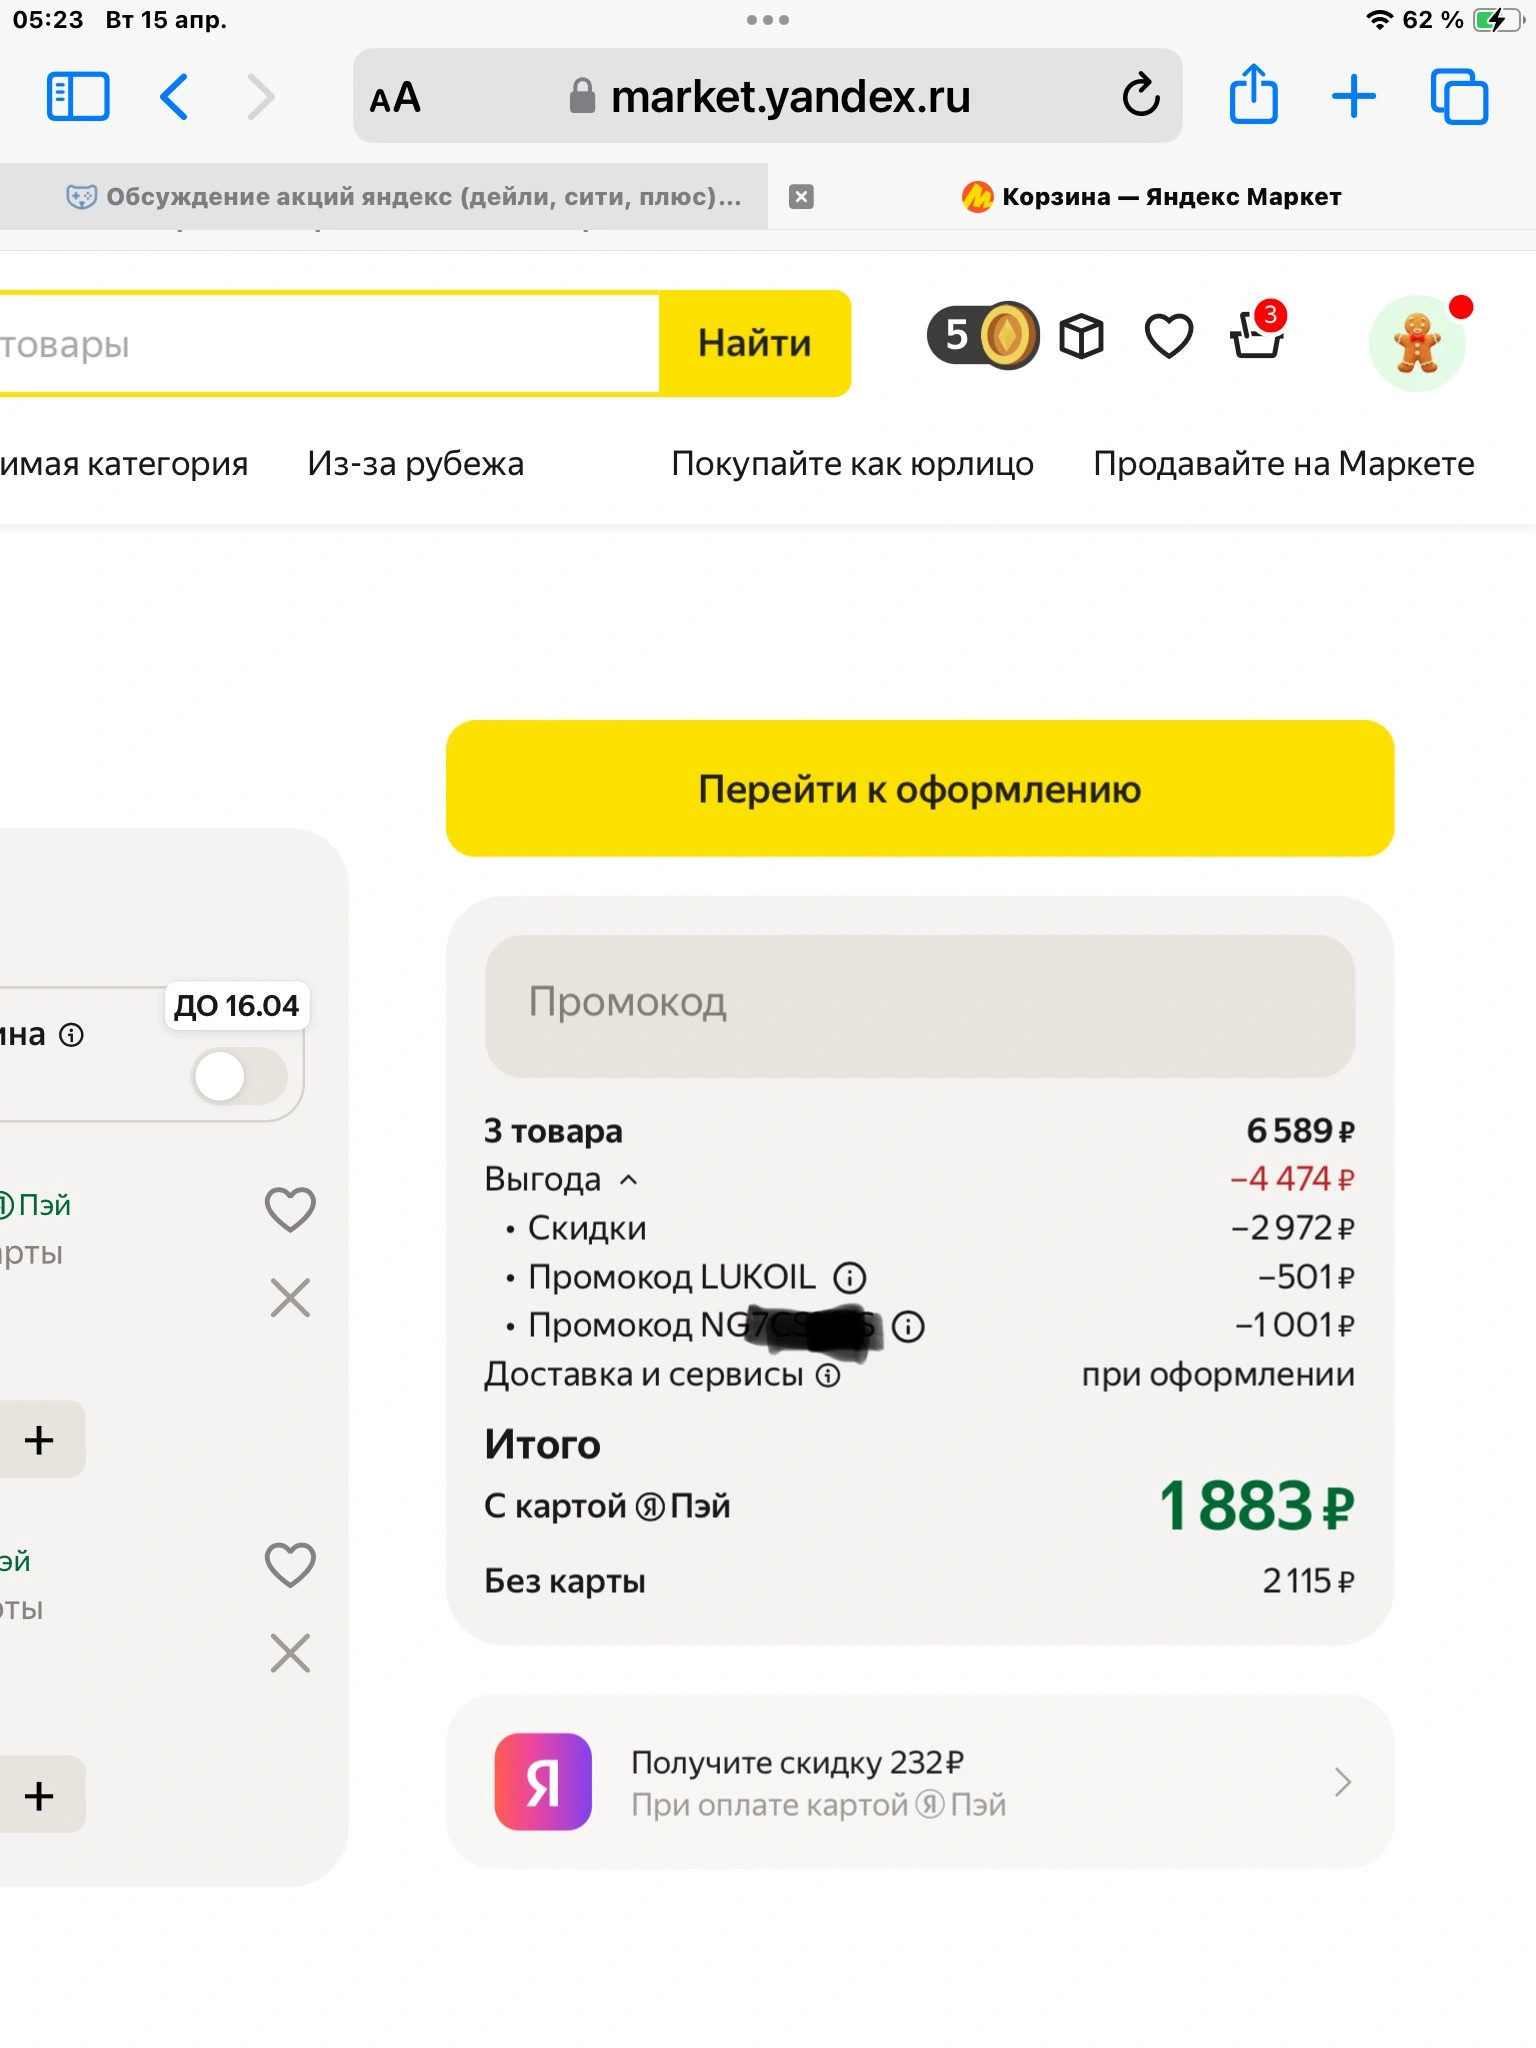The height and width of the screenshot is (2048, 1536).
Task: Click the yellow Найти search button
Action: [755, 343]
